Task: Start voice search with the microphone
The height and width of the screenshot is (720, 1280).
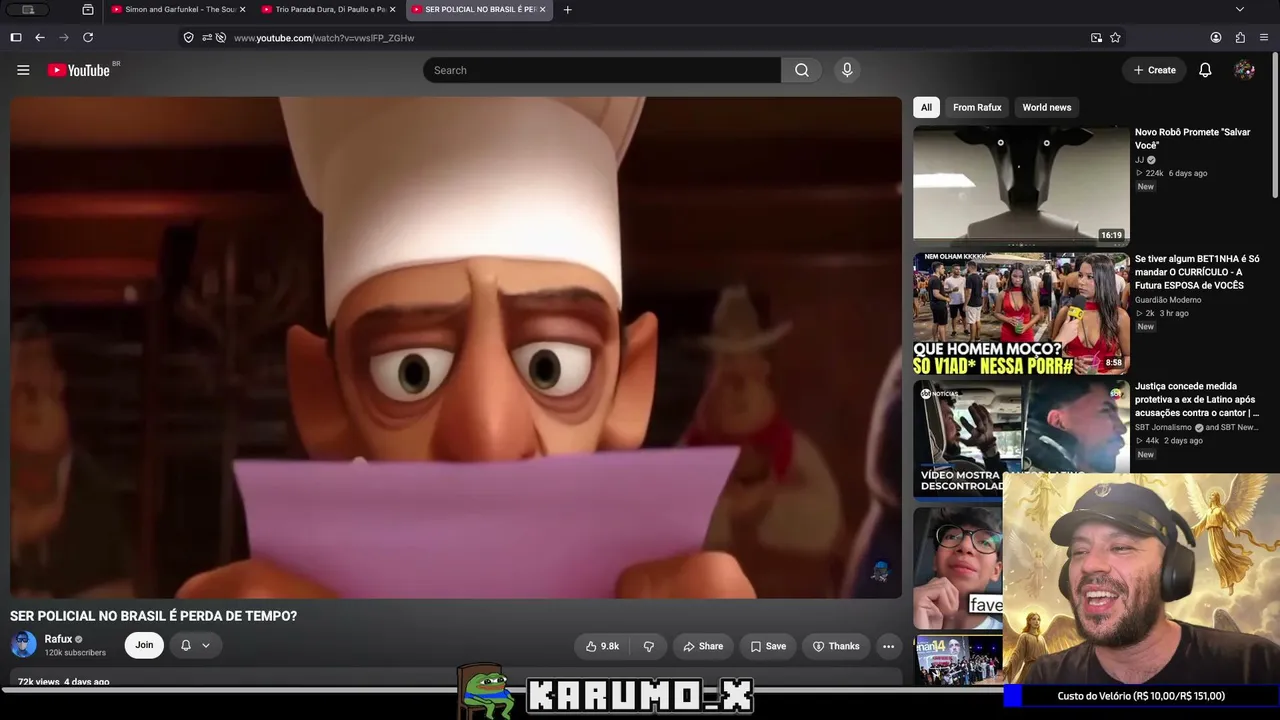Action: point(847,70)
